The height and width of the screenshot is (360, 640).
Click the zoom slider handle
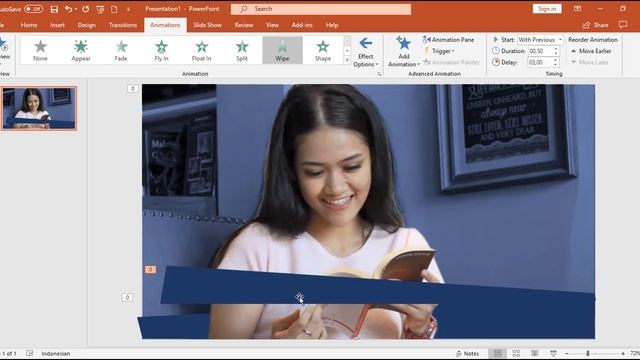click(588, 353)
